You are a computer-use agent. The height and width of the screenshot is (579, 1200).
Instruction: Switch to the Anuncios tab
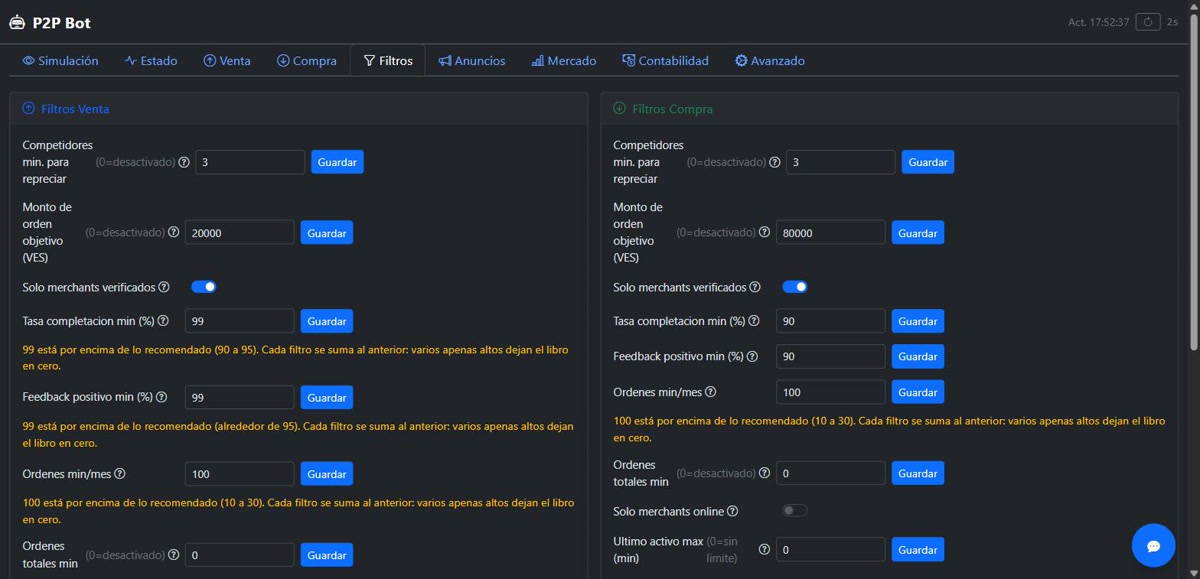(472, 61)
